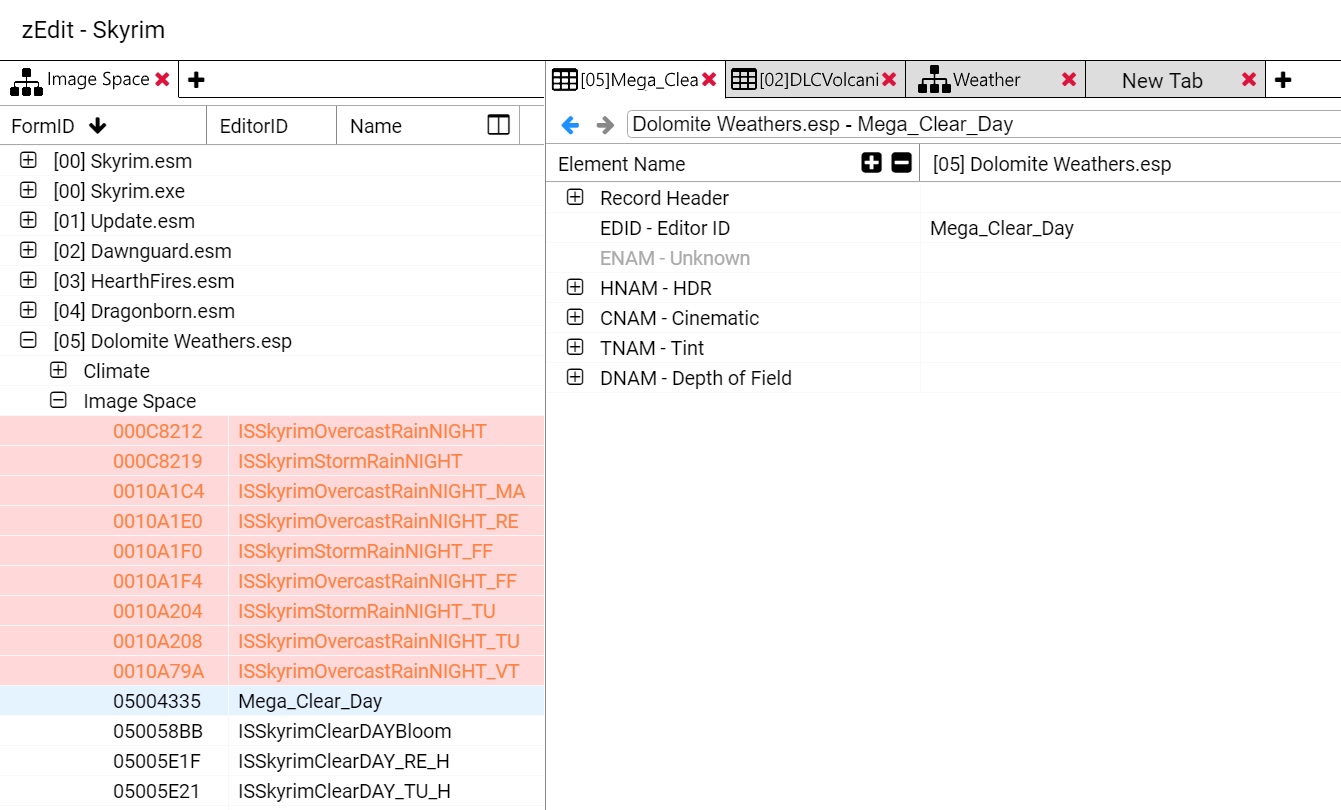
Task: Click the EDID - Editor ID element
Action: click(665, 228)
